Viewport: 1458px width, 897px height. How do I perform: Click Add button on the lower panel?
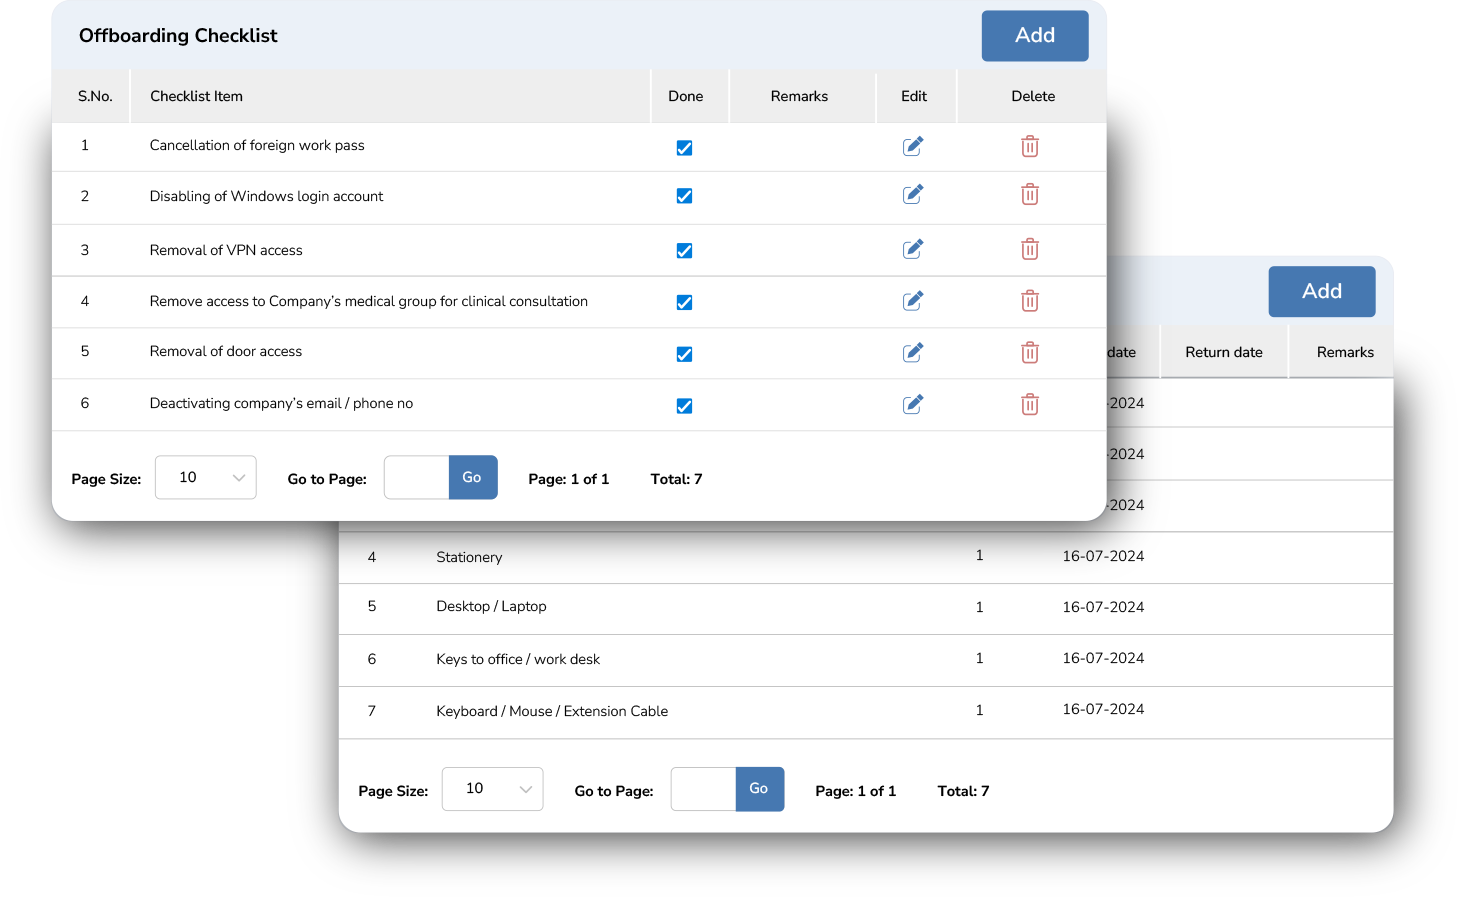click(1321, 292)
